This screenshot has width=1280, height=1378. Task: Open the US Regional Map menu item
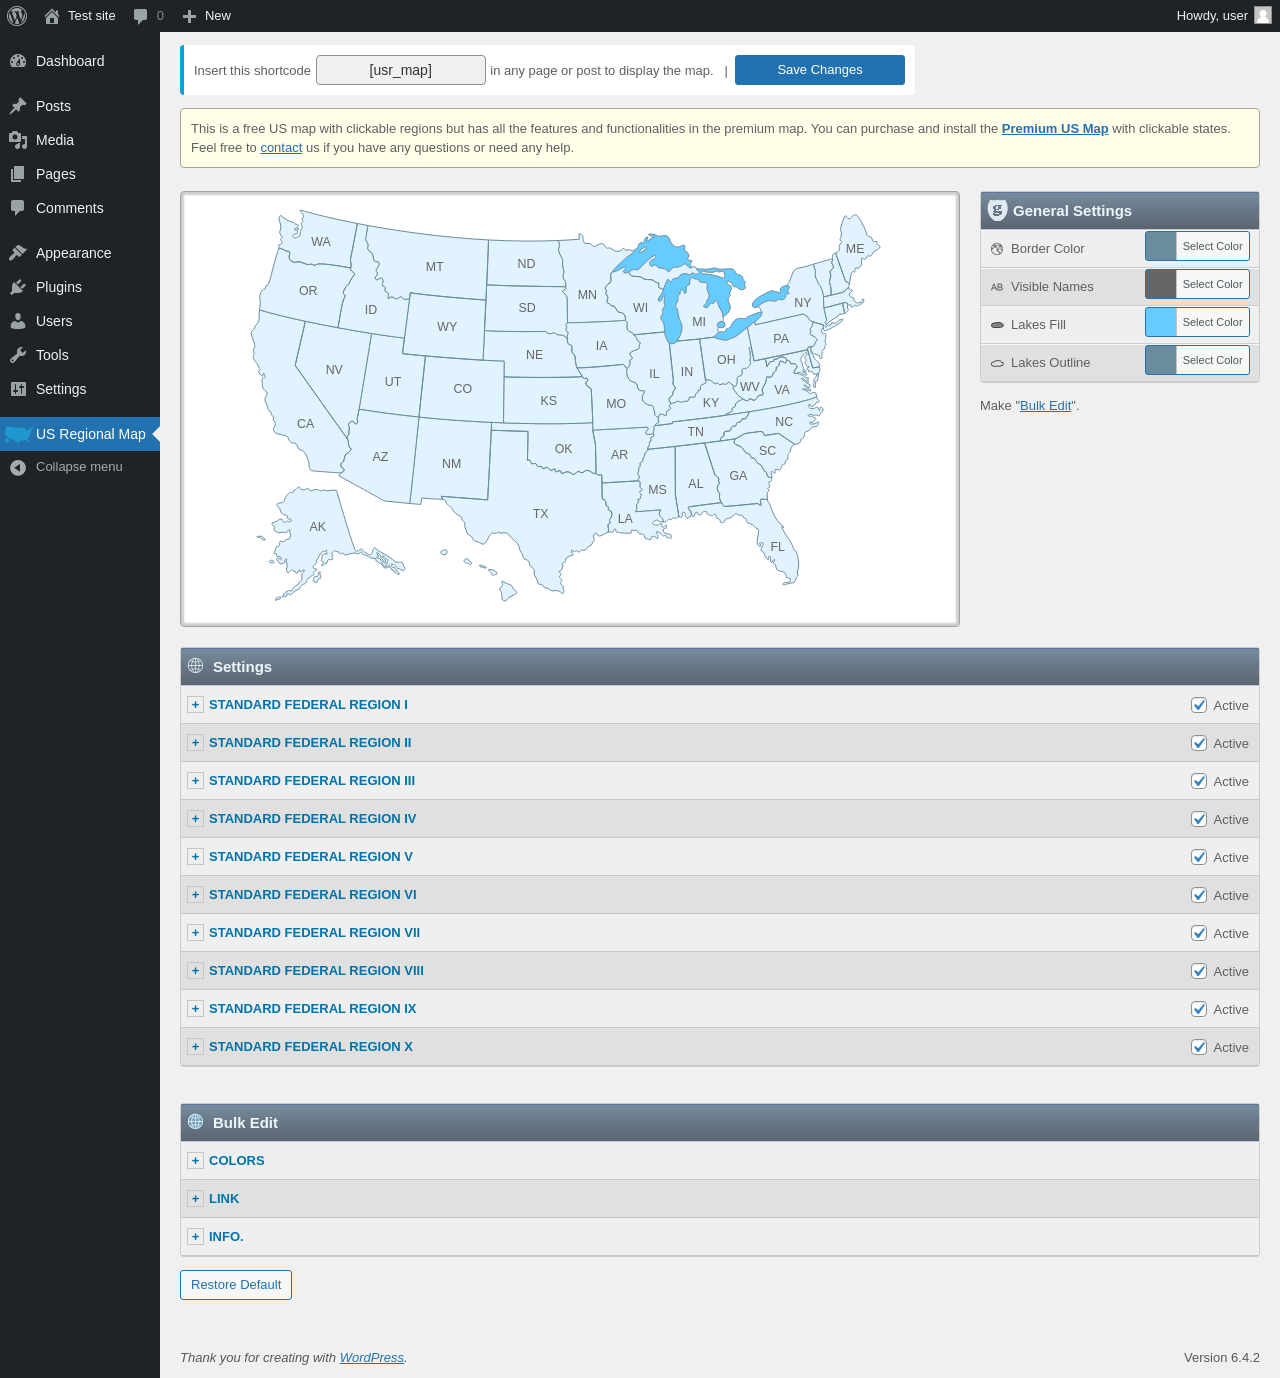tap(80, 434)
